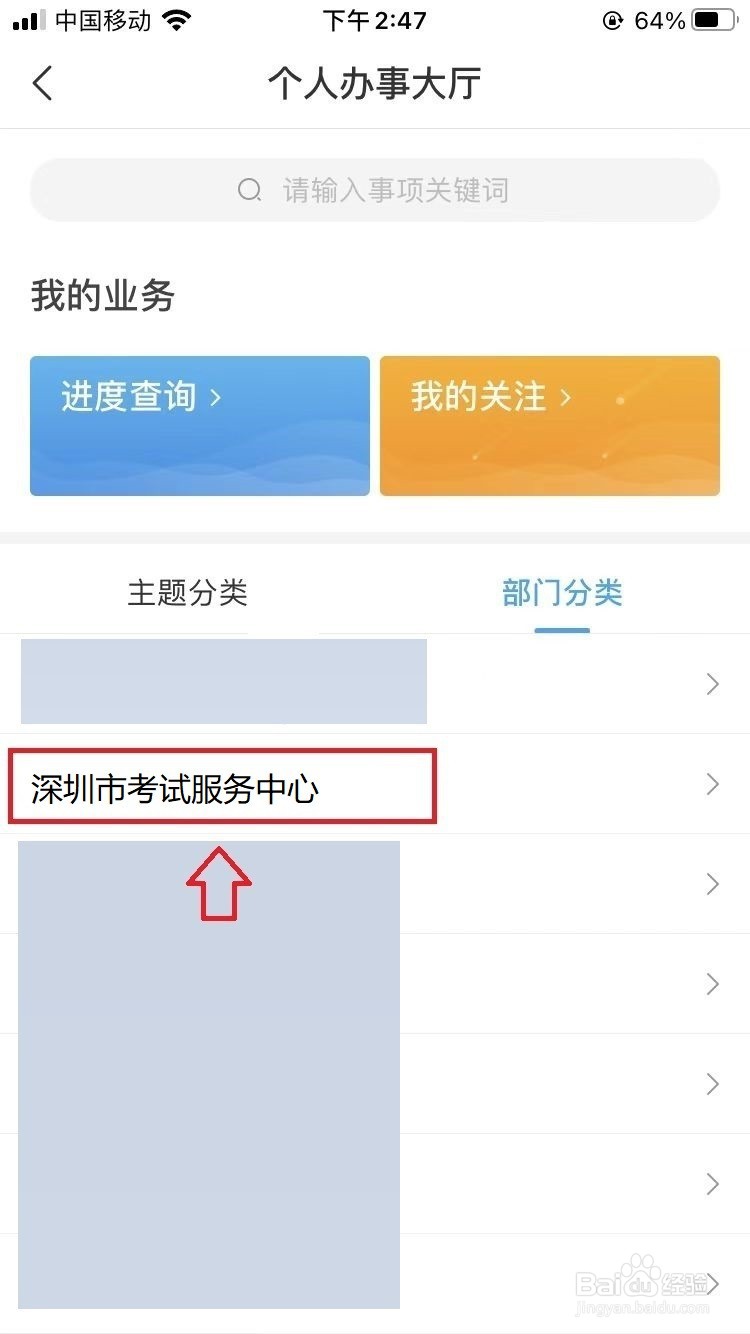The height and width of the screenshot is (1334, 750).
Task: Tap the cellular signal bars icon
Action: point(30,20)
